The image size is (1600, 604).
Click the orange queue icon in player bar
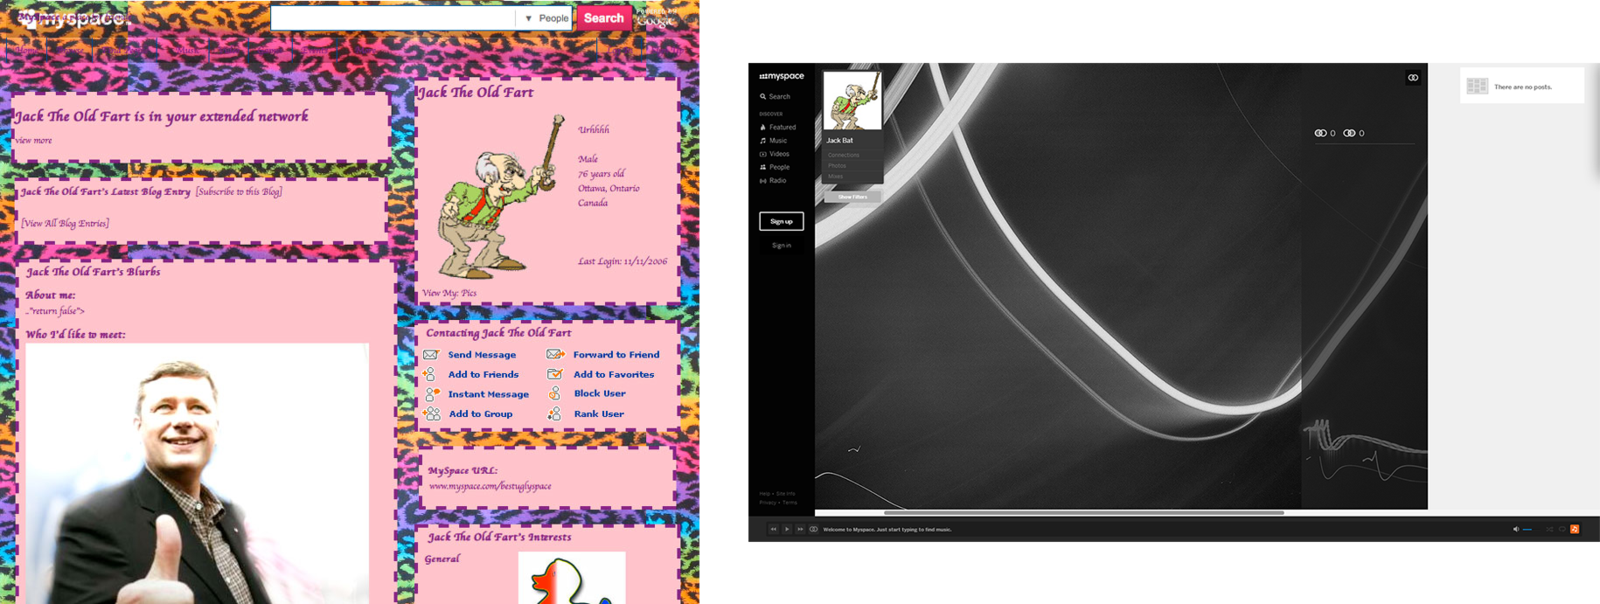point(1574,529)
